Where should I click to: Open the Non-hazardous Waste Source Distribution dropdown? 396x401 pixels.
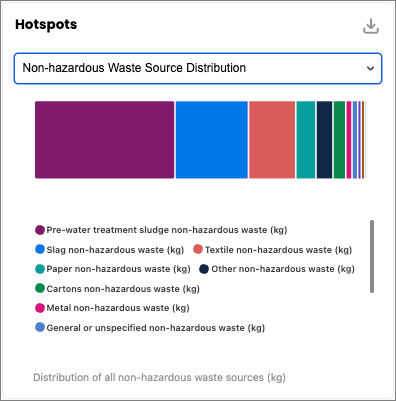click(x=198, y=68)
